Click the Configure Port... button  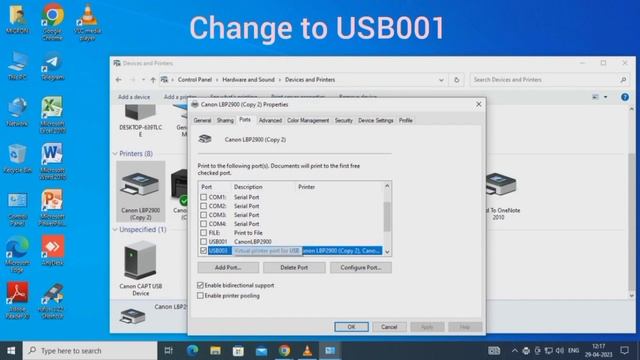click(361, 268)
